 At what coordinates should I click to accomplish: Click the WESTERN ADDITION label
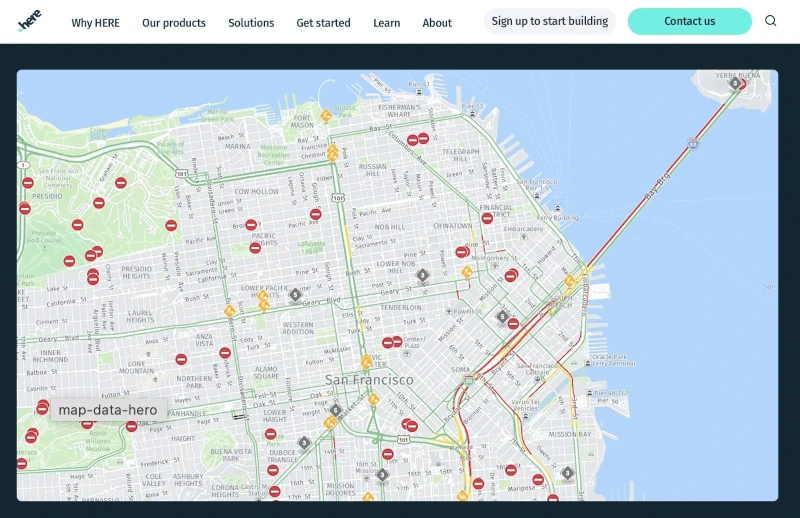[298, 328]
